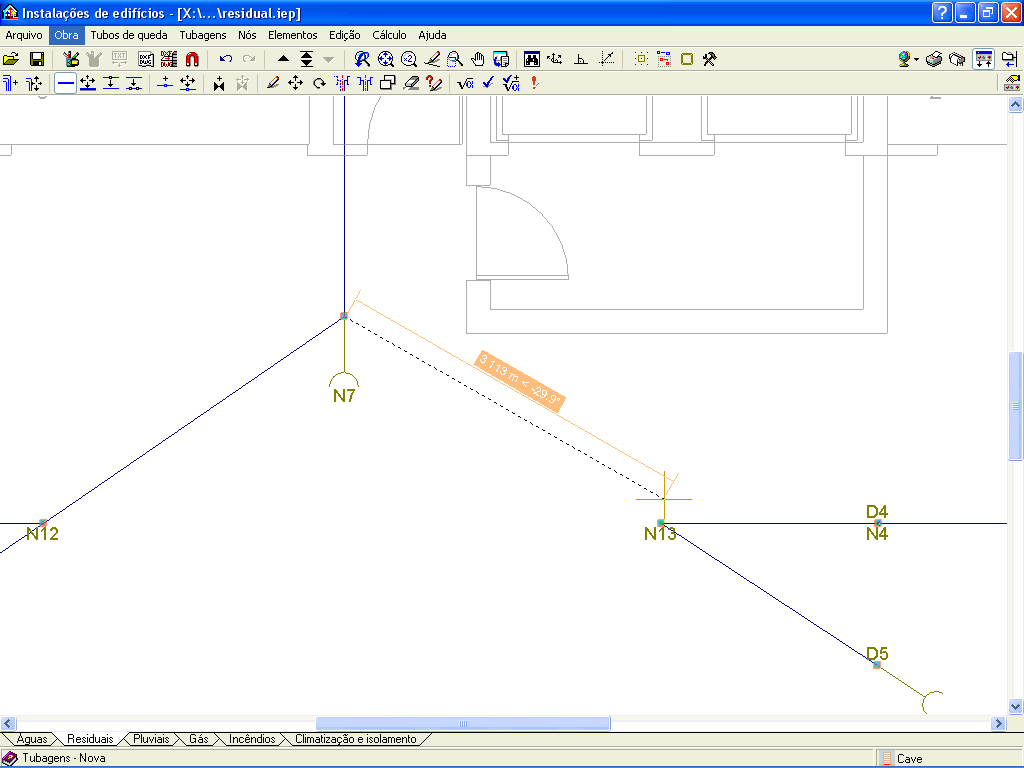1024x768 pixels.
Task: Open the Cálculo menu
Action: pos(389,35)
